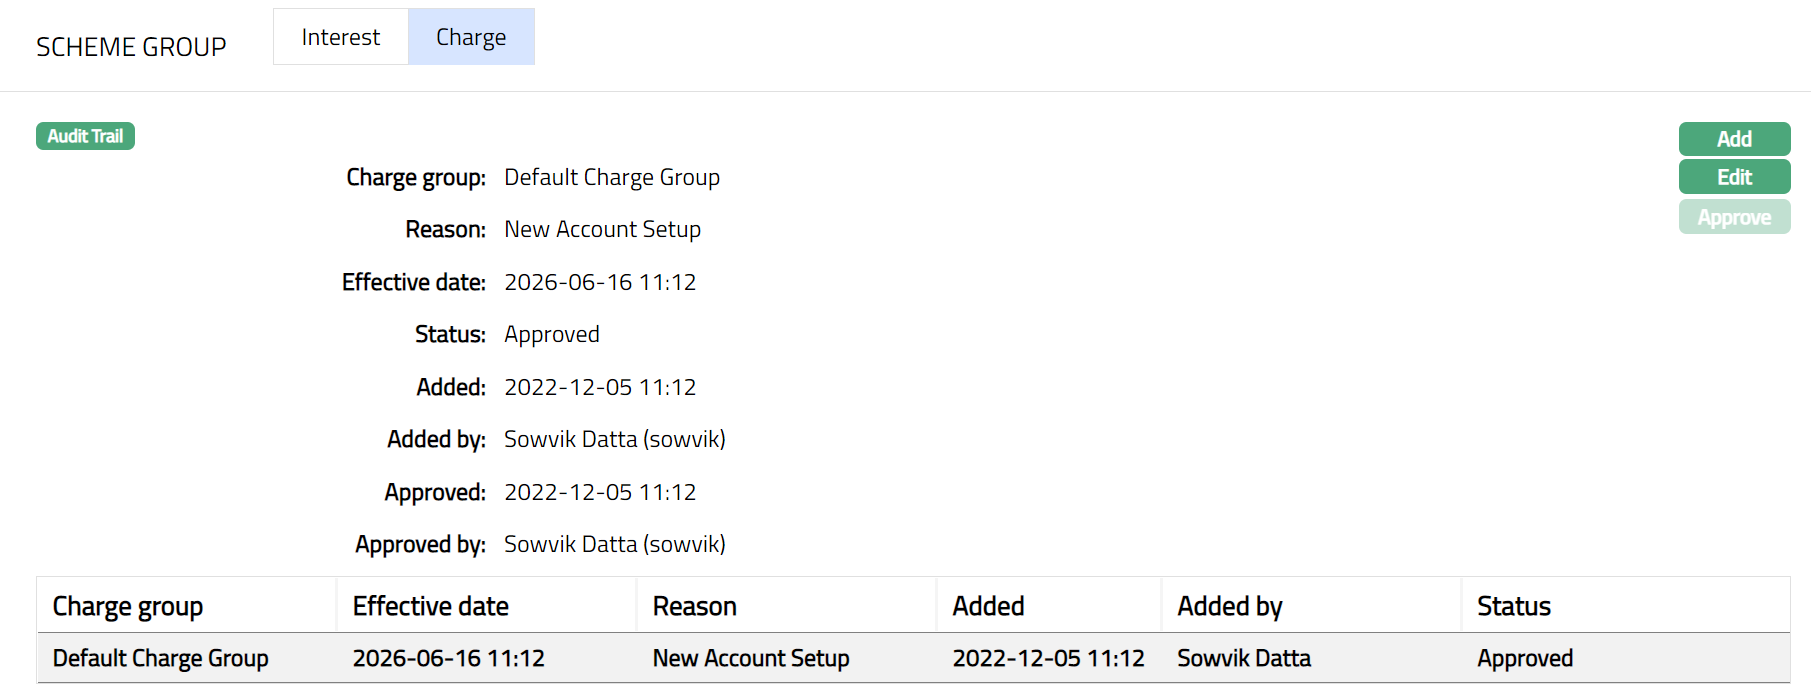The image size is (1811, 696).
Task: Sort by Charge group column header
Action: pos(128,606)
